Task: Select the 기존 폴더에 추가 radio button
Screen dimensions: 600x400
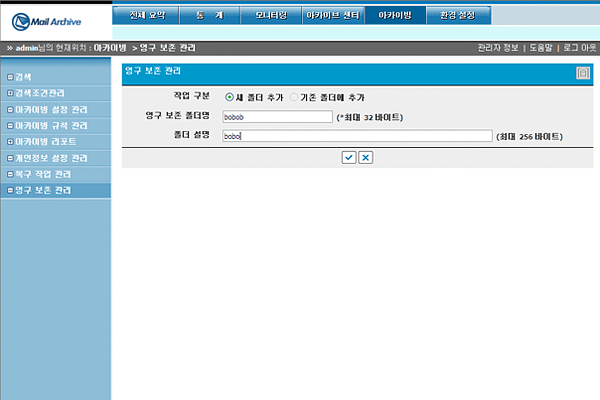Action: click(x=294, y=97)
